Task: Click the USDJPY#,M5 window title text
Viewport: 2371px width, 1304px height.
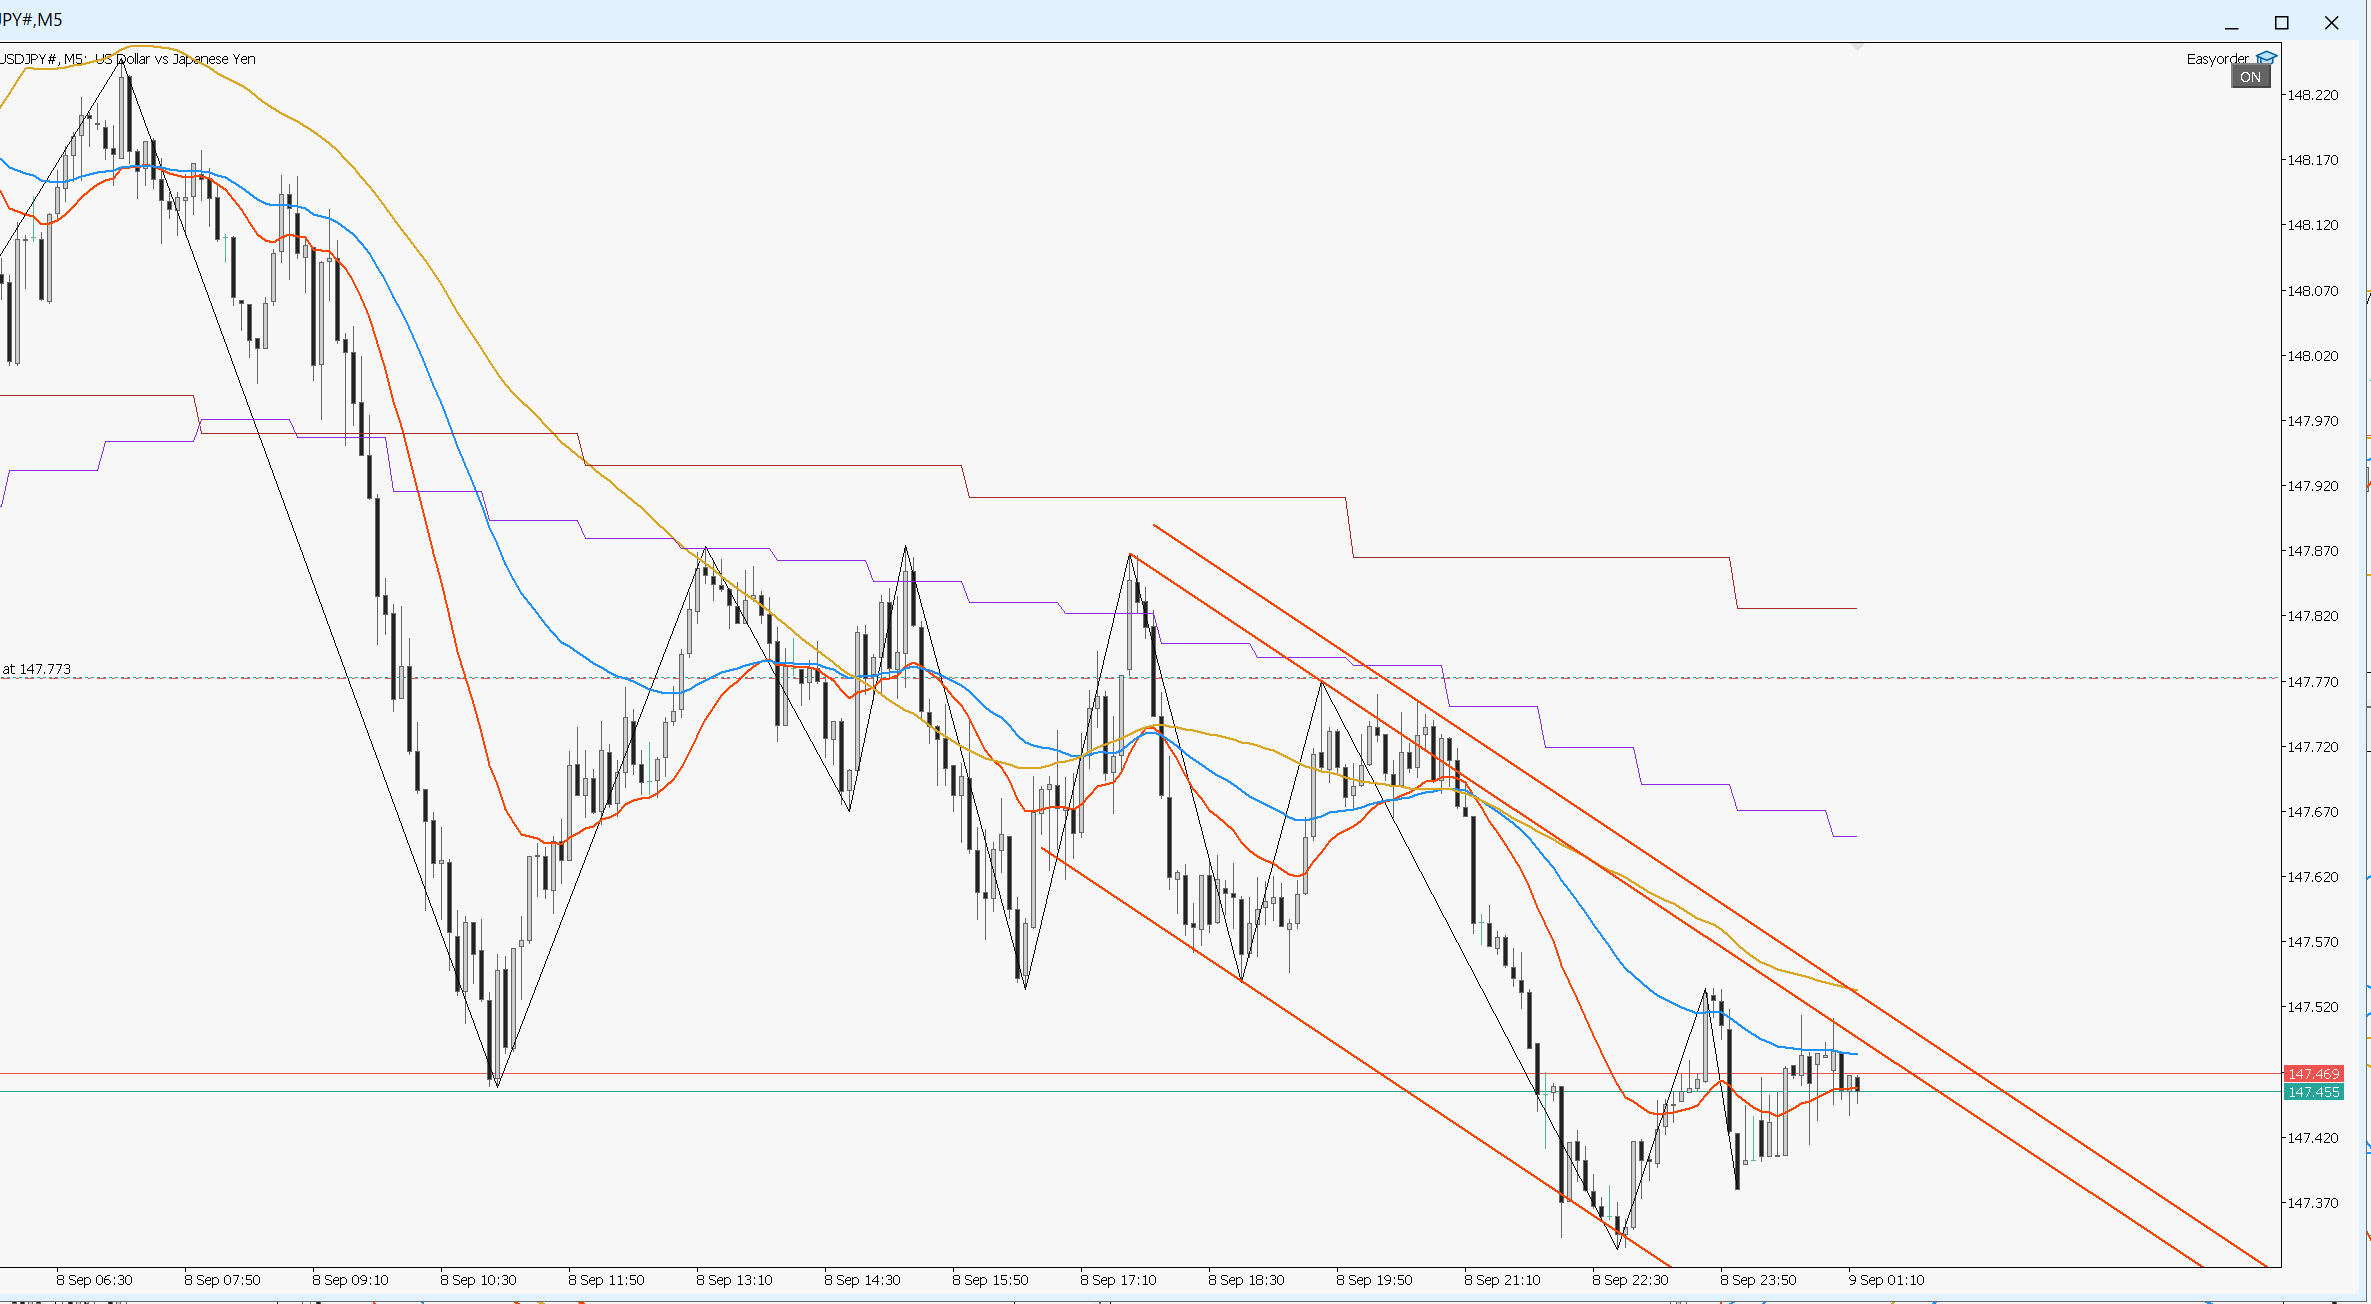Action: (x=31, y=20)
